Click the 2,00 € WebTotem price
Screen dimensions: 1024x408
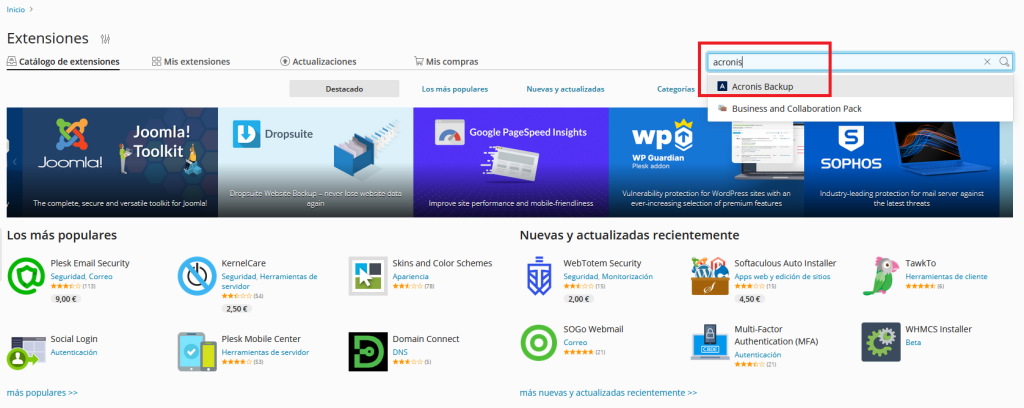click(579, 299)
